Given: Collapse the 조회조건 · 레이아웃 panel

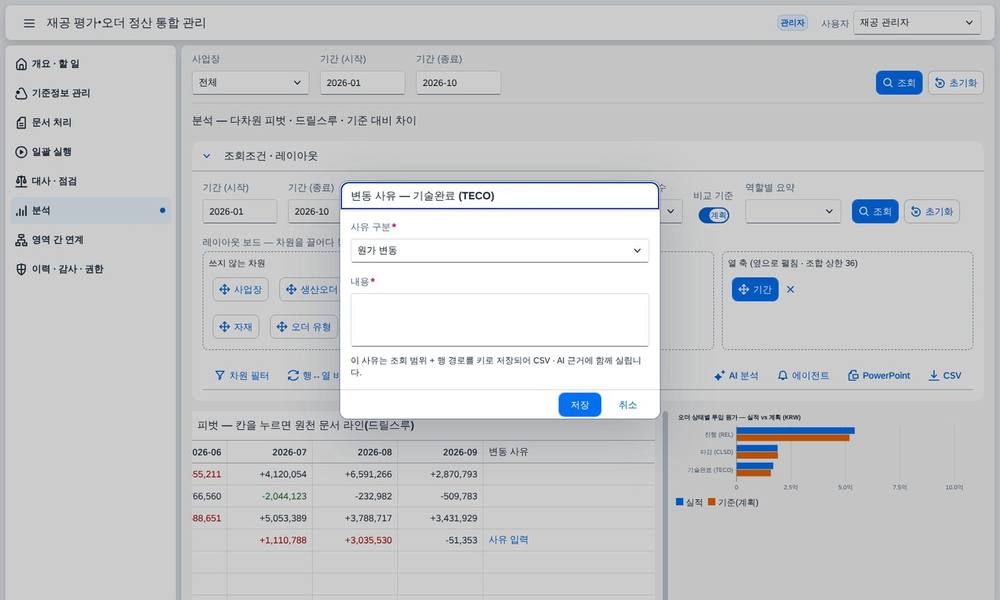Looking at the screenshot, I should click(207, 156).
